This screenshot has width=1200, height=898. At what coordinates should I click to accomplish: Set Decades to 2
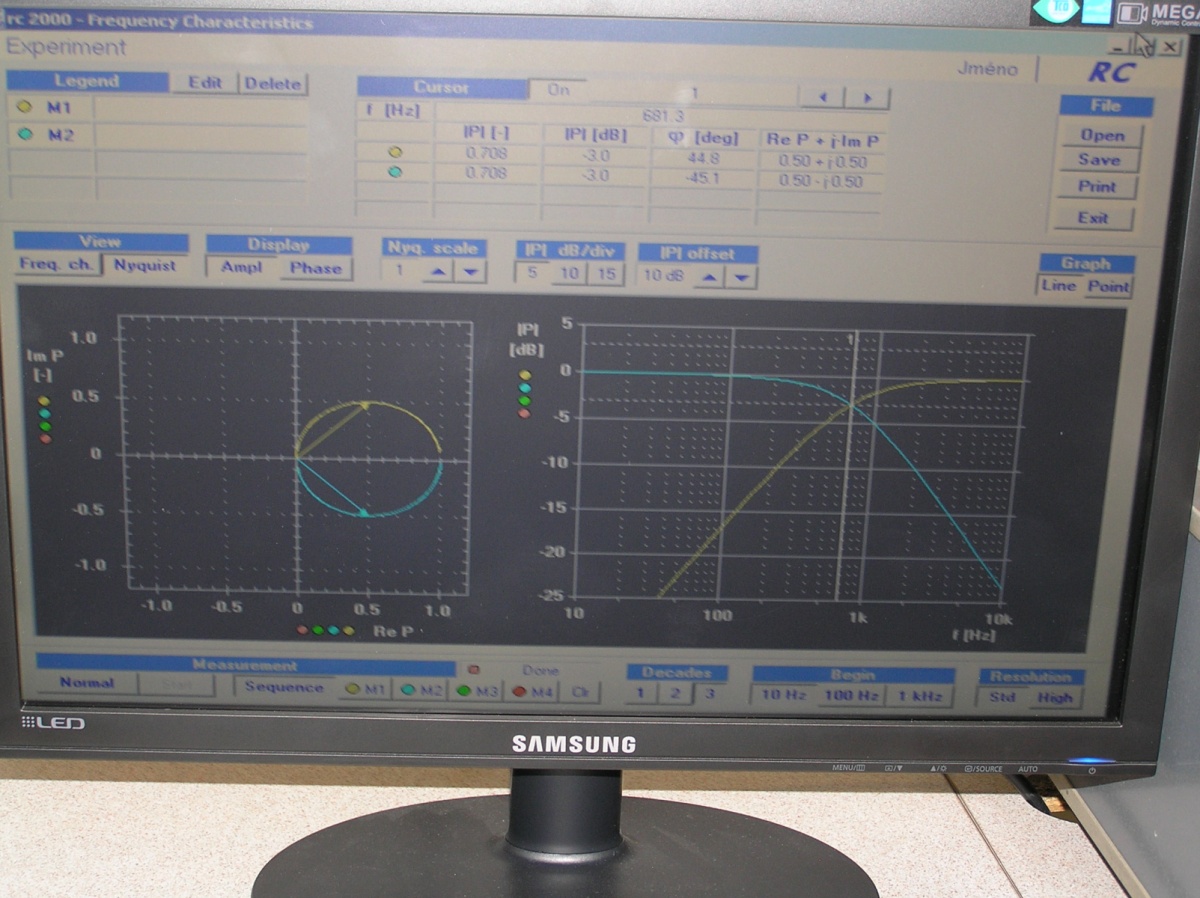pyautogui.click(x=675, y=695)
